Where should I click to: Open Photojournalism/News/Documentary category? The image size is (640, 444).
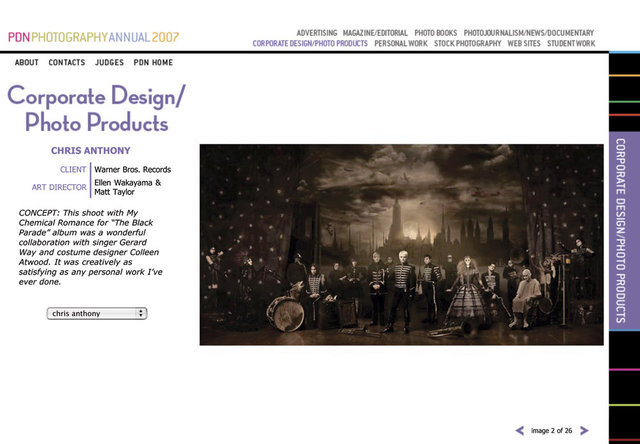(x=529, y=33)
